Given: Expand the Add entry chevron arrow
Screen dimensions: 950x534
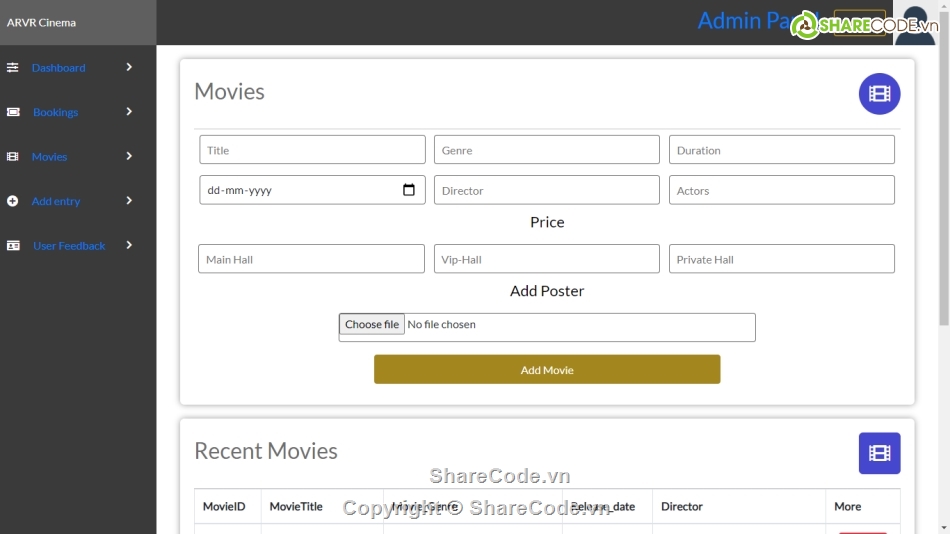Looking at the screenshot, I should pos(129,201).
